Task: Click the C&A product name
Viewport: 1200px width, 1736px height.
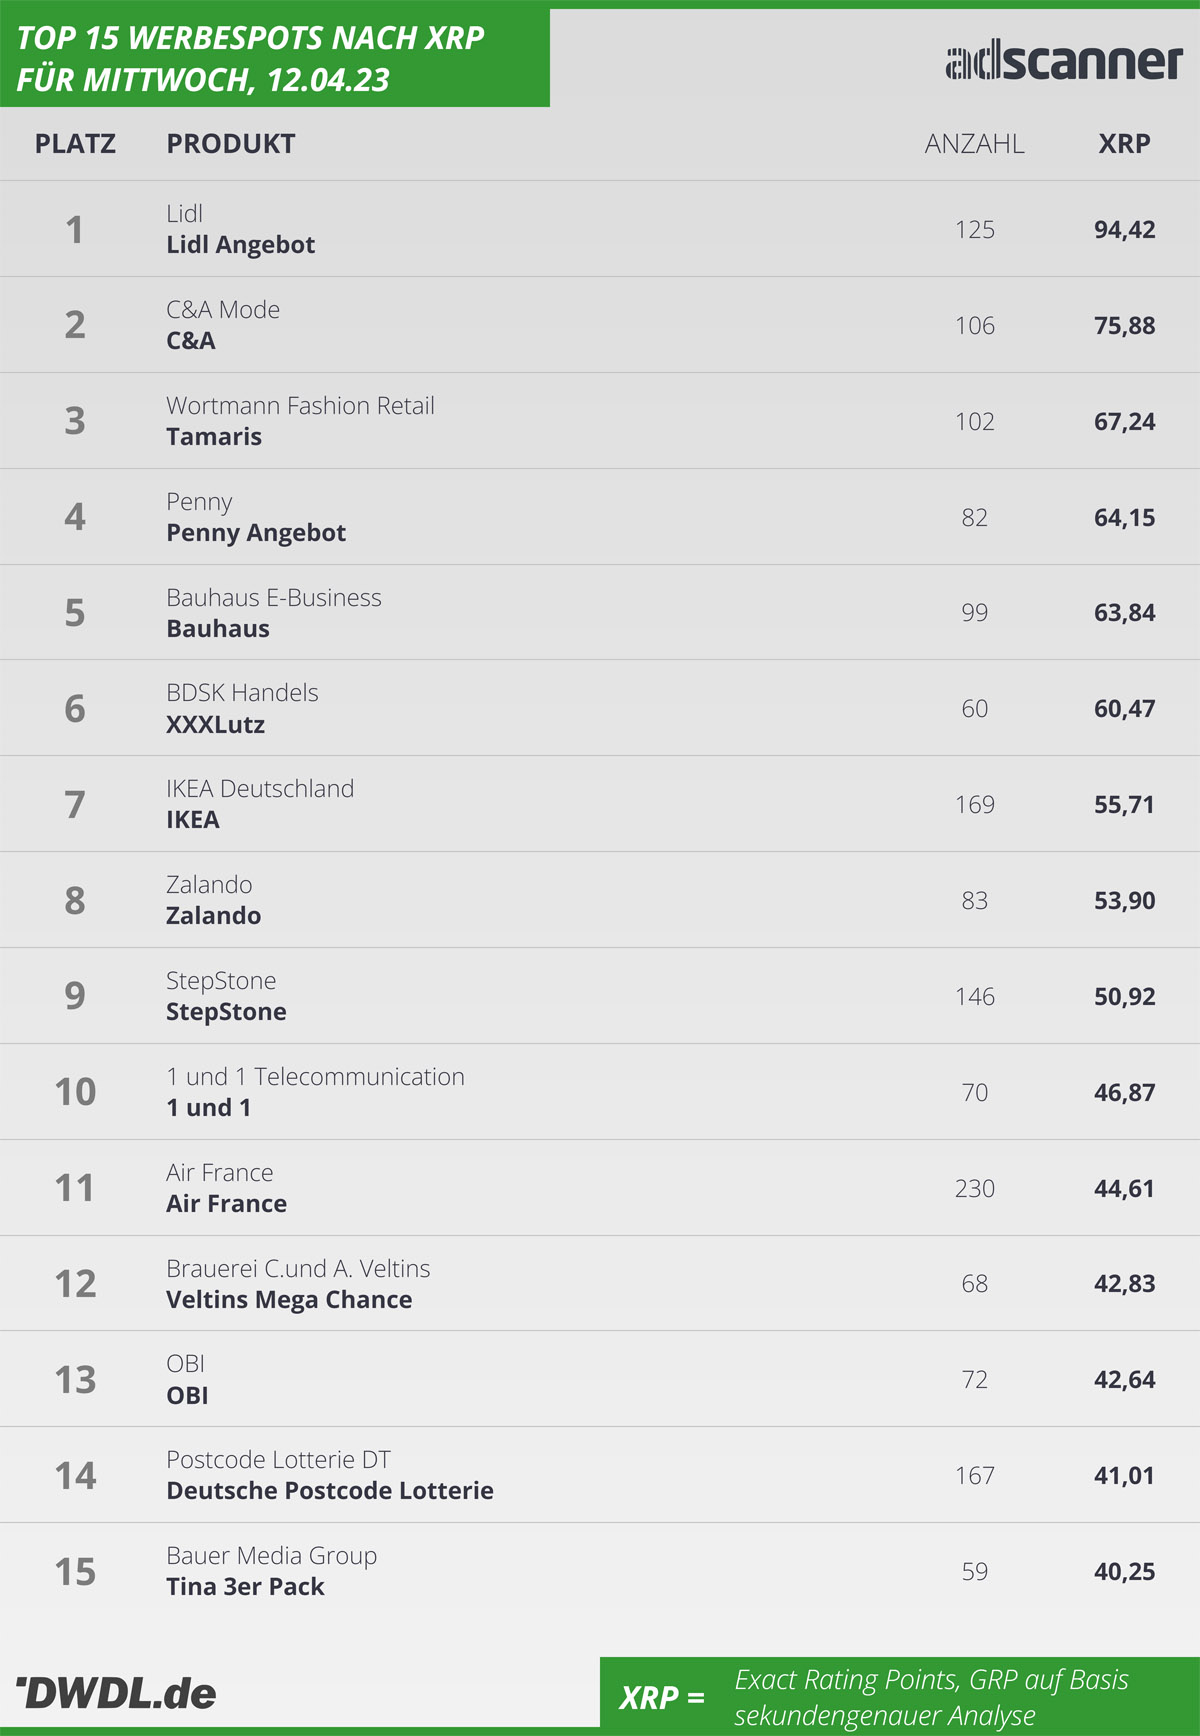Action: click(191, 341)
